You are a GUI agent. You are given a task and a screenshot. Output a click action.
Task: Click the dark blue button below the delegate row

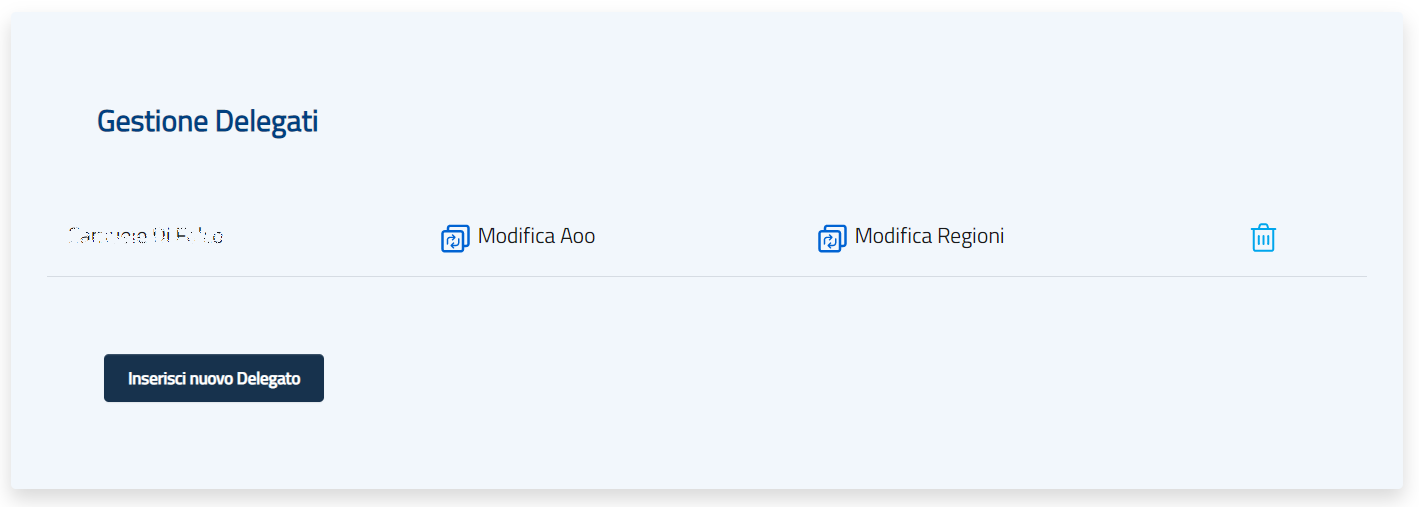pos(214,378)
